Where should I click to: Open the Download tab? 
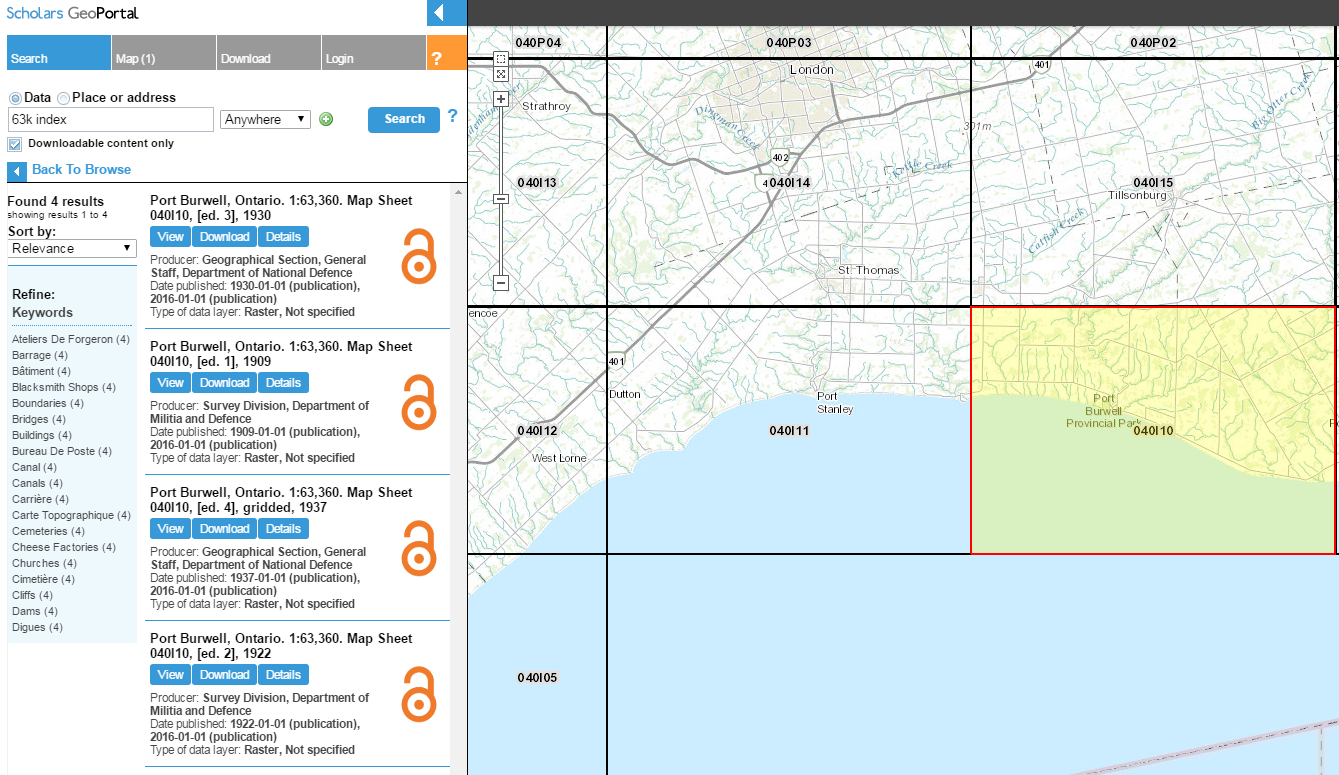268,53
